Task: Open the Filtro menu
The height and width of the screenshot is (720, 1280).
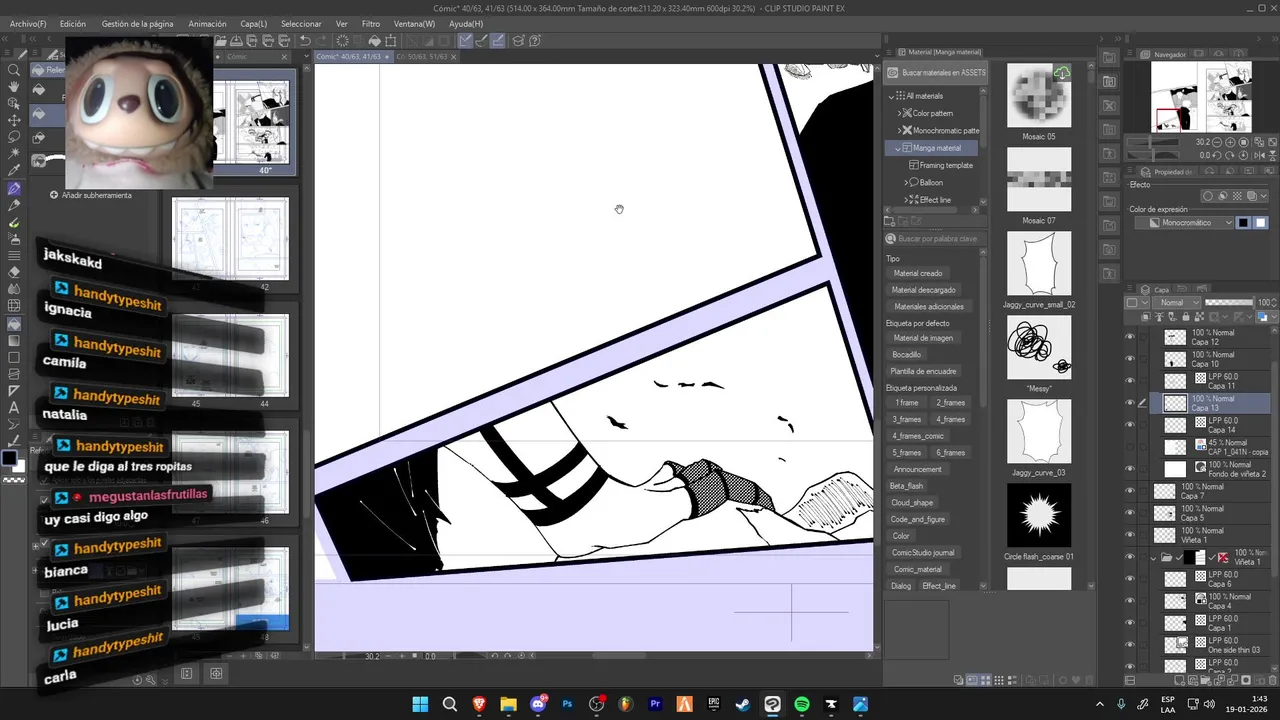Action: tap(371, 23)
